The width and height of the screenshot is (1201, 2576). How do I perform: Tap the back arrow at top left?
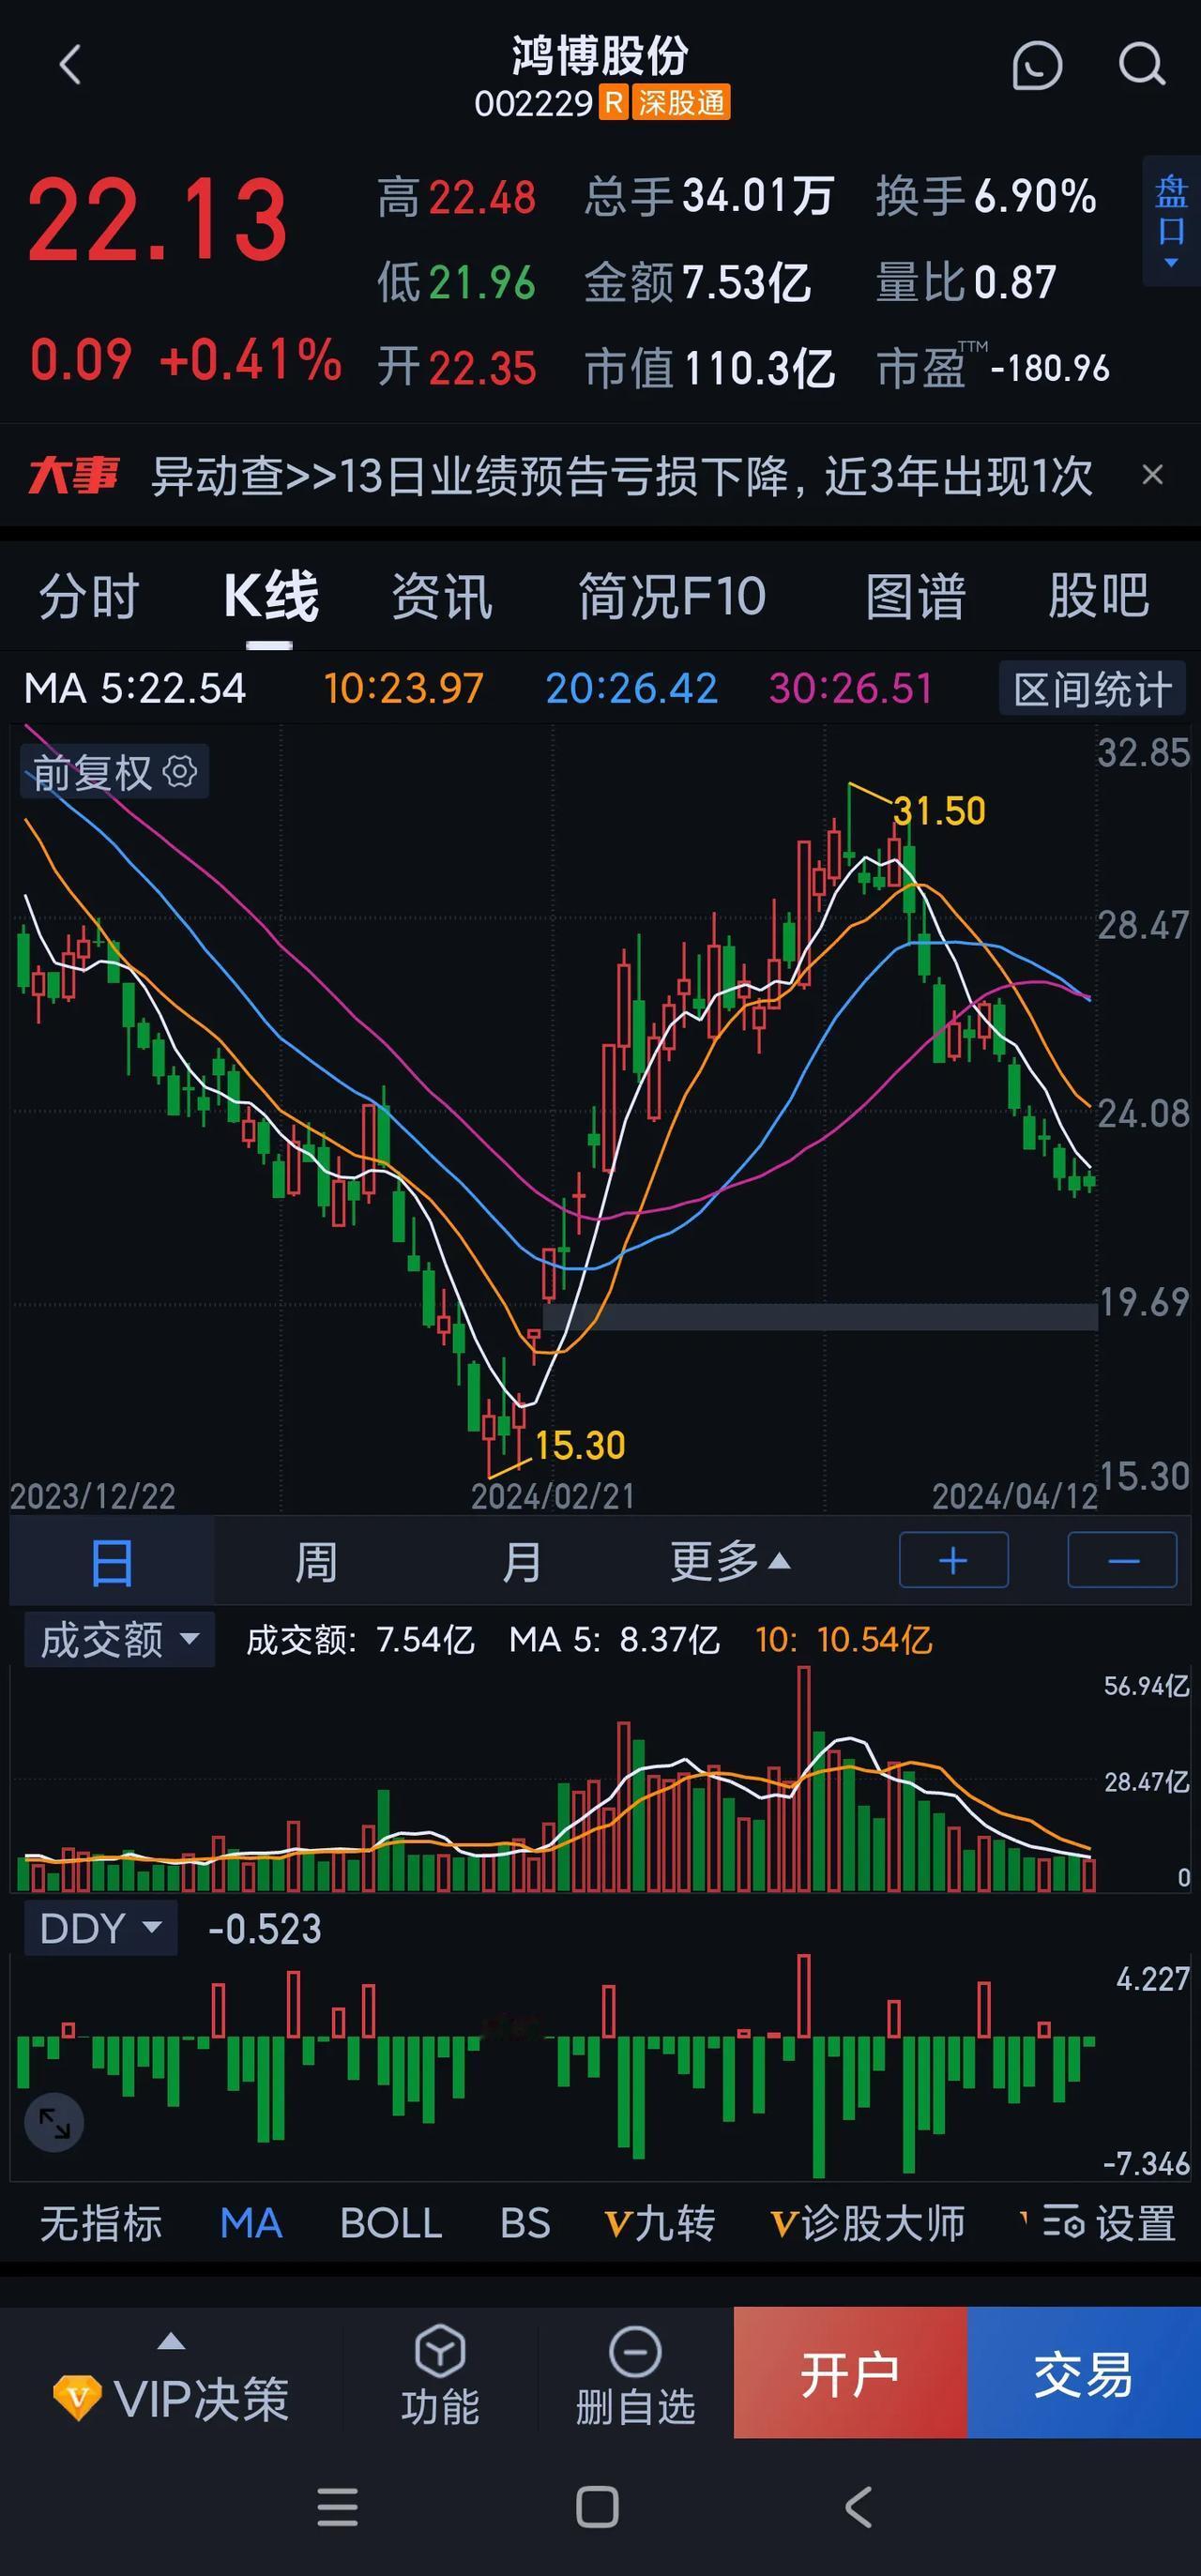pos(70,66)
